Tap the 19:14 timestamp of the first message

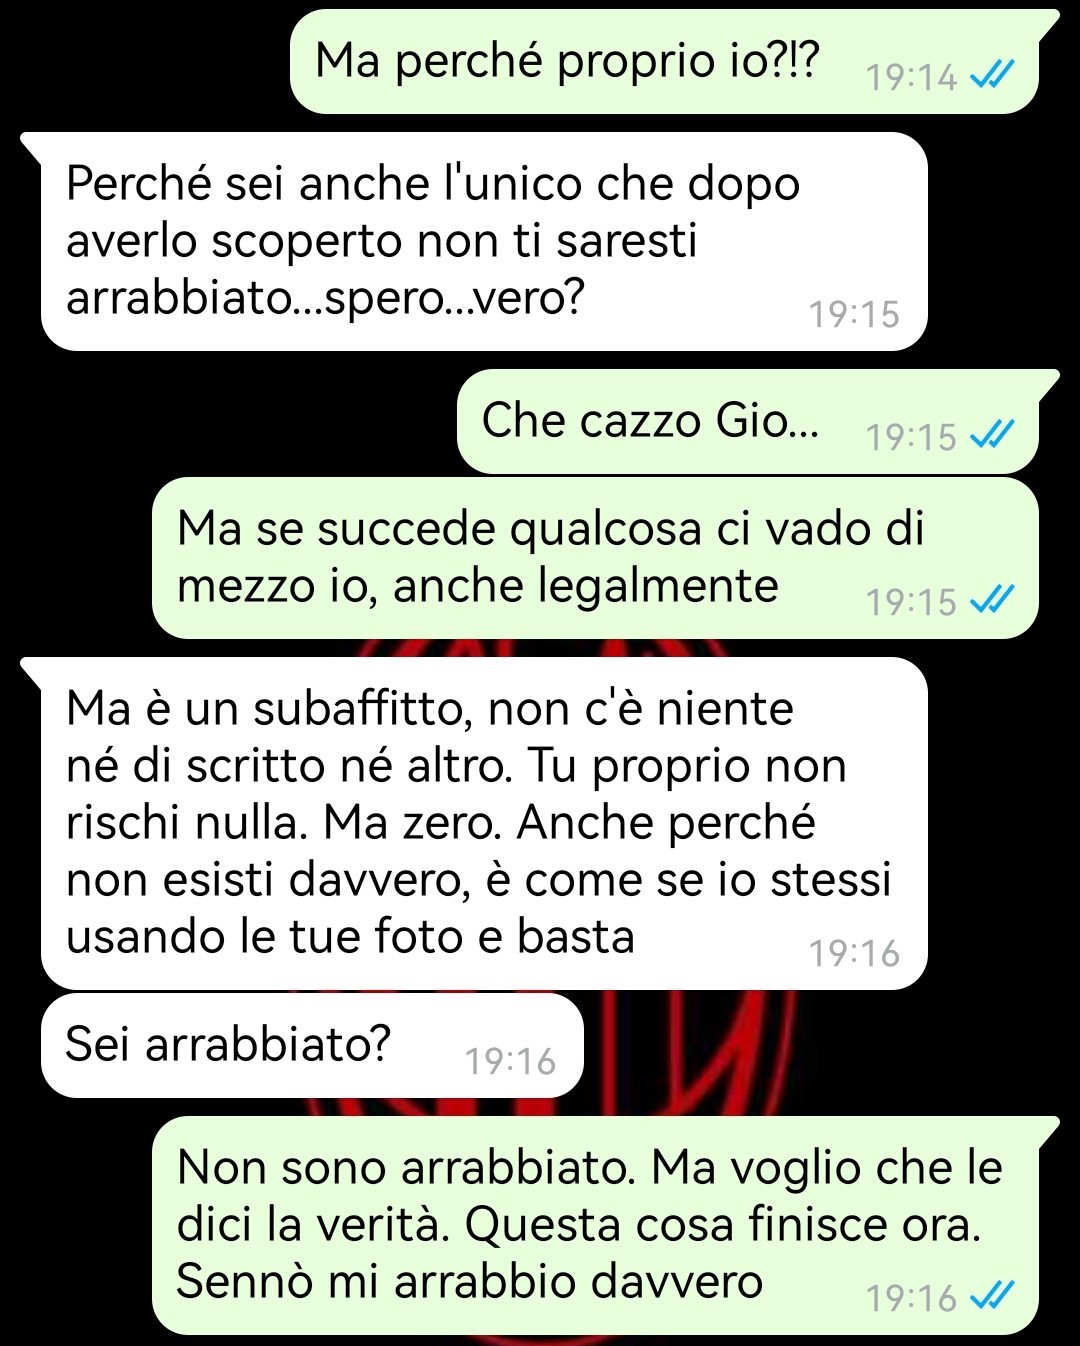click(x=911, y=77)
